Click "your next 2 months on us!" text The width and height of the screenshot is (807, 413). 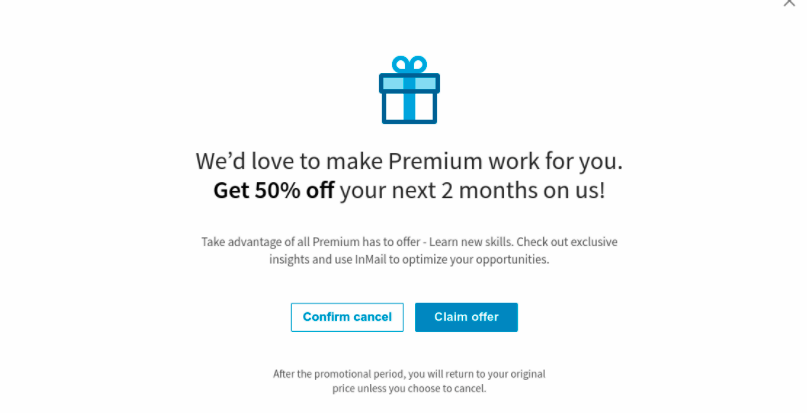coord(472,190)
